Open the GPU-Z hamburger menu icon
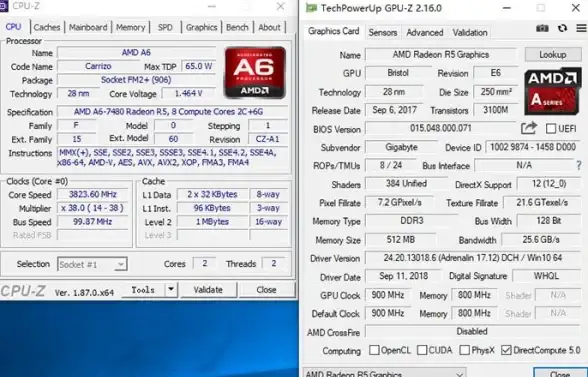The height and width of the screenshot is (377, 588). click(x=581, y=28)
